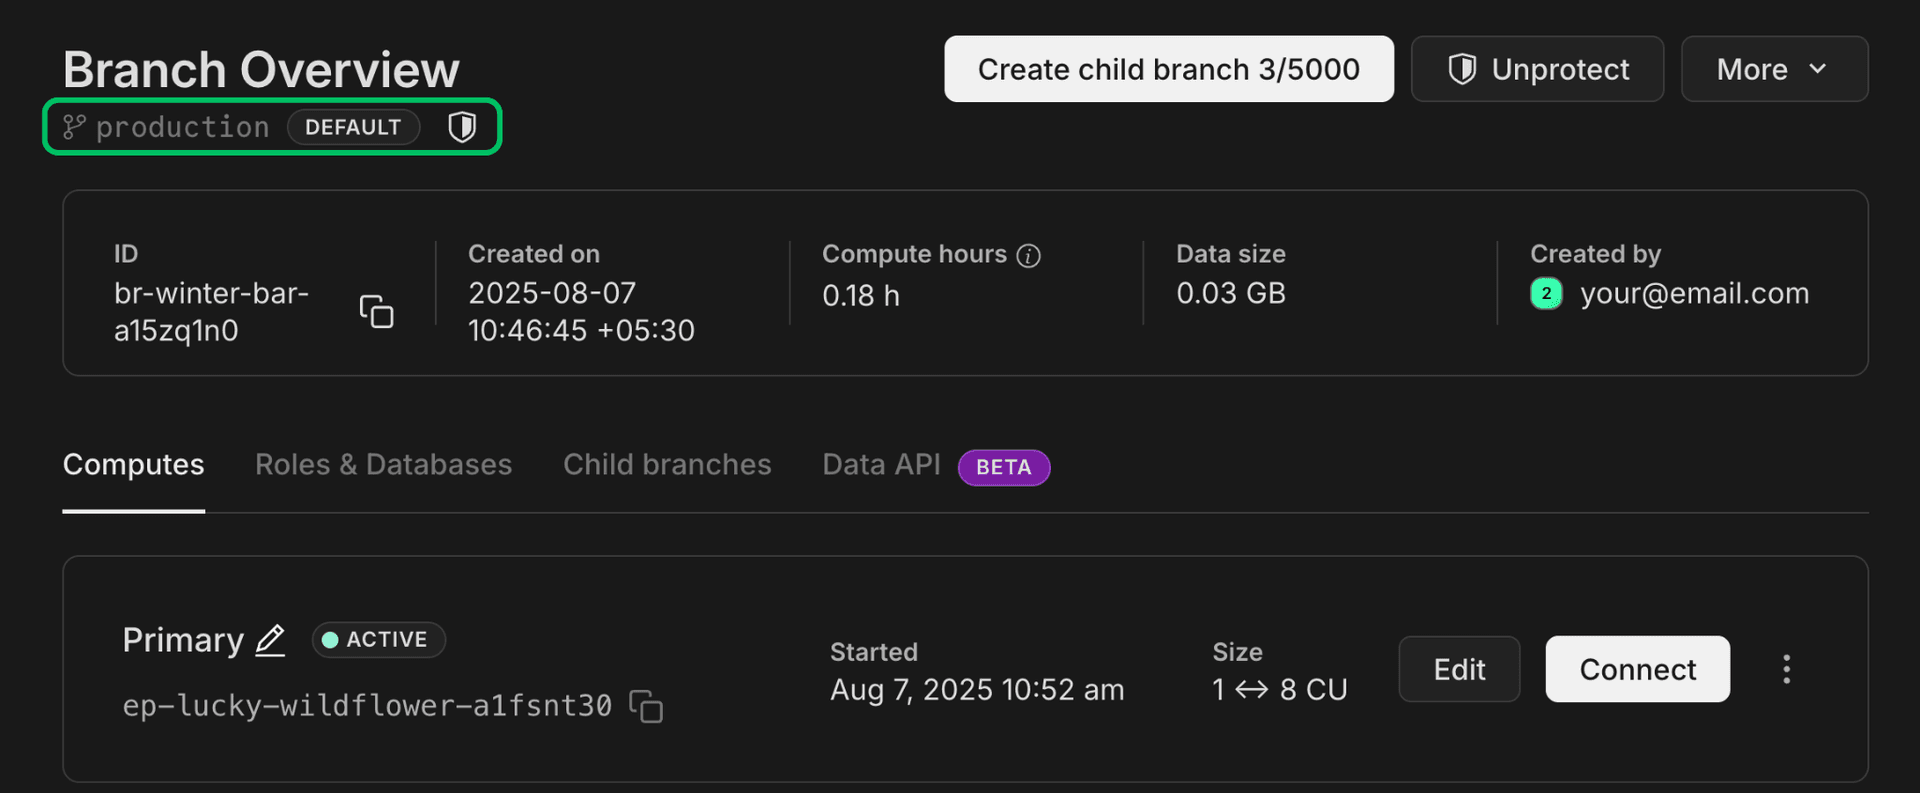This screenshot has height=793, width=1920.
Task: Click the DEFAULT branch badge
Action: point(353,127)
